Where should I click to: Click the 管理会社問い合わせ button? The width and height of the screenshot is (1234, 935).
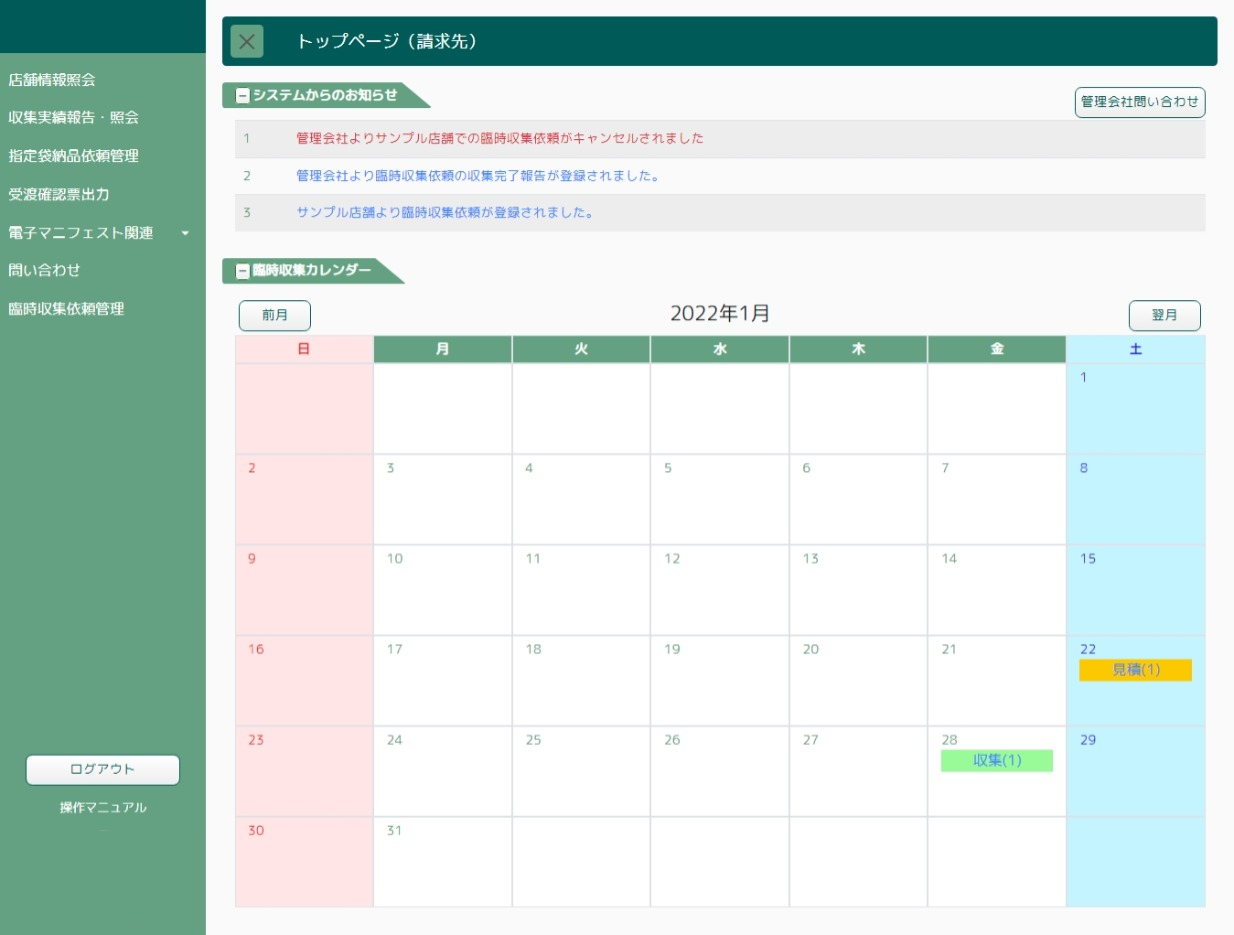(1139, 102)
